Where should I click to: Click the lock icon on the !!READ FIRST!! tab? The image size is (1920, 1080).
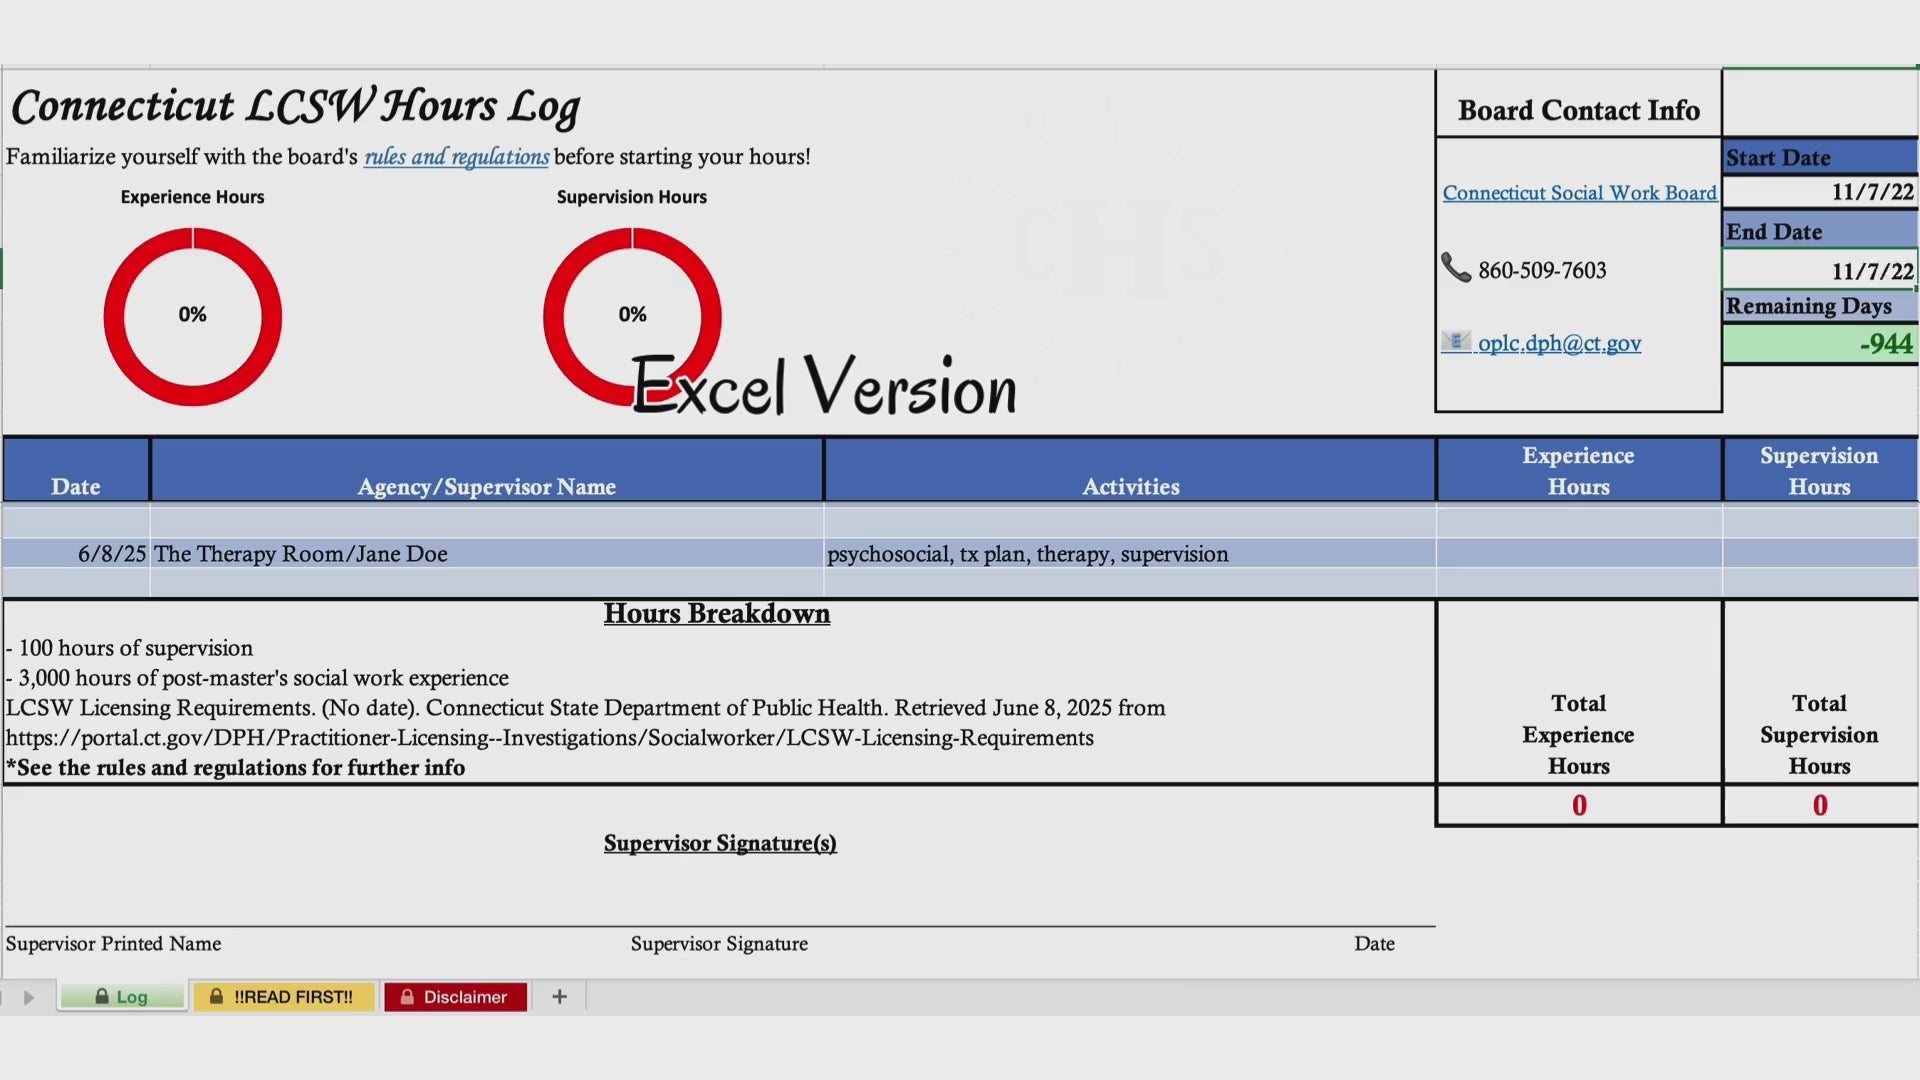click(216, 997)
